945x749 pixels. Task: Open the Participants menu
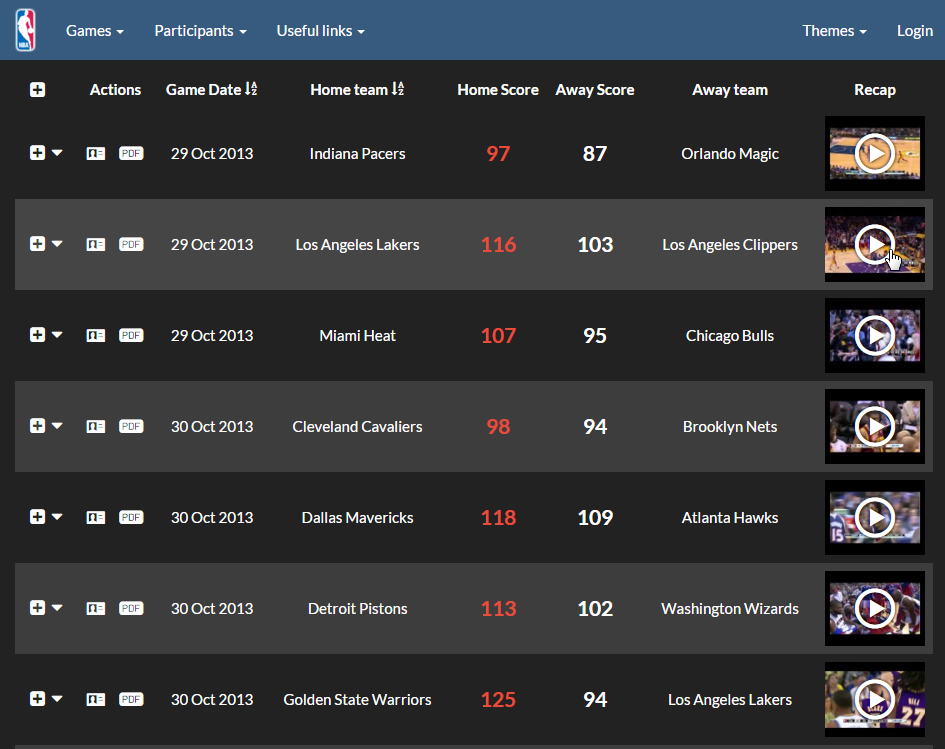click(x=200, y=31)
